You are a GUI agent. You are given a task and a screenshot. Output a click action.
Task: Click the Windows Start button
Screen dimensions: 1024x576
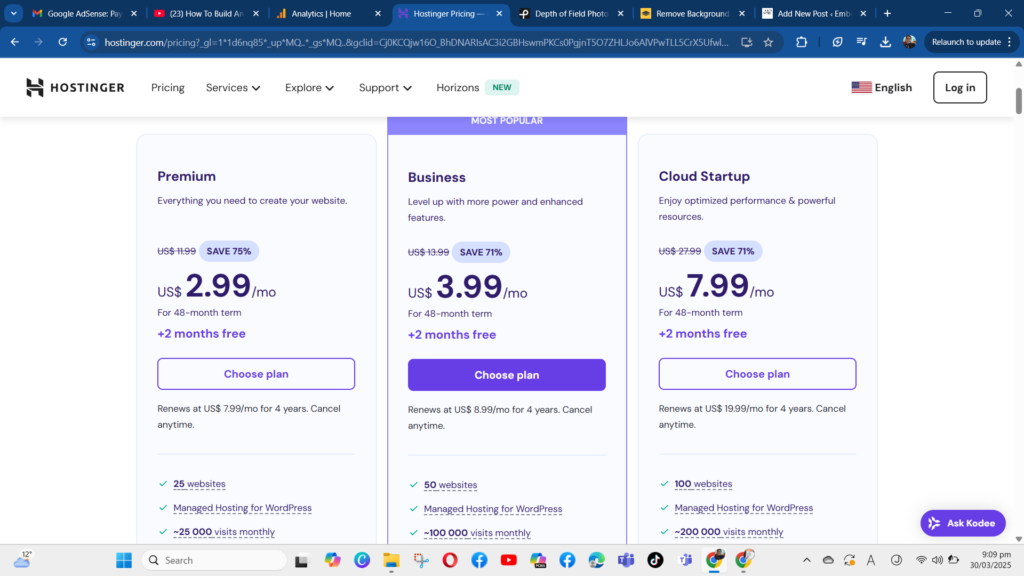[123, 560]
